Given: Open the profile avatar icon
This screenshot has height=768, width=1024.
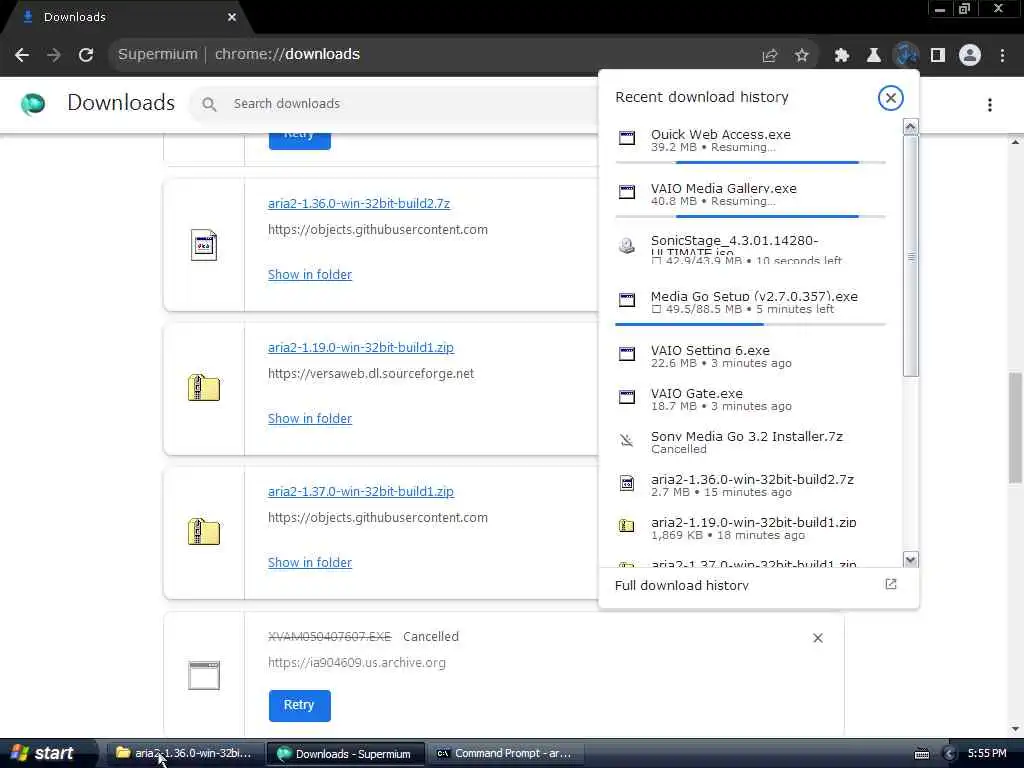Looking at the screenshot, I should [x=970, y=56].
